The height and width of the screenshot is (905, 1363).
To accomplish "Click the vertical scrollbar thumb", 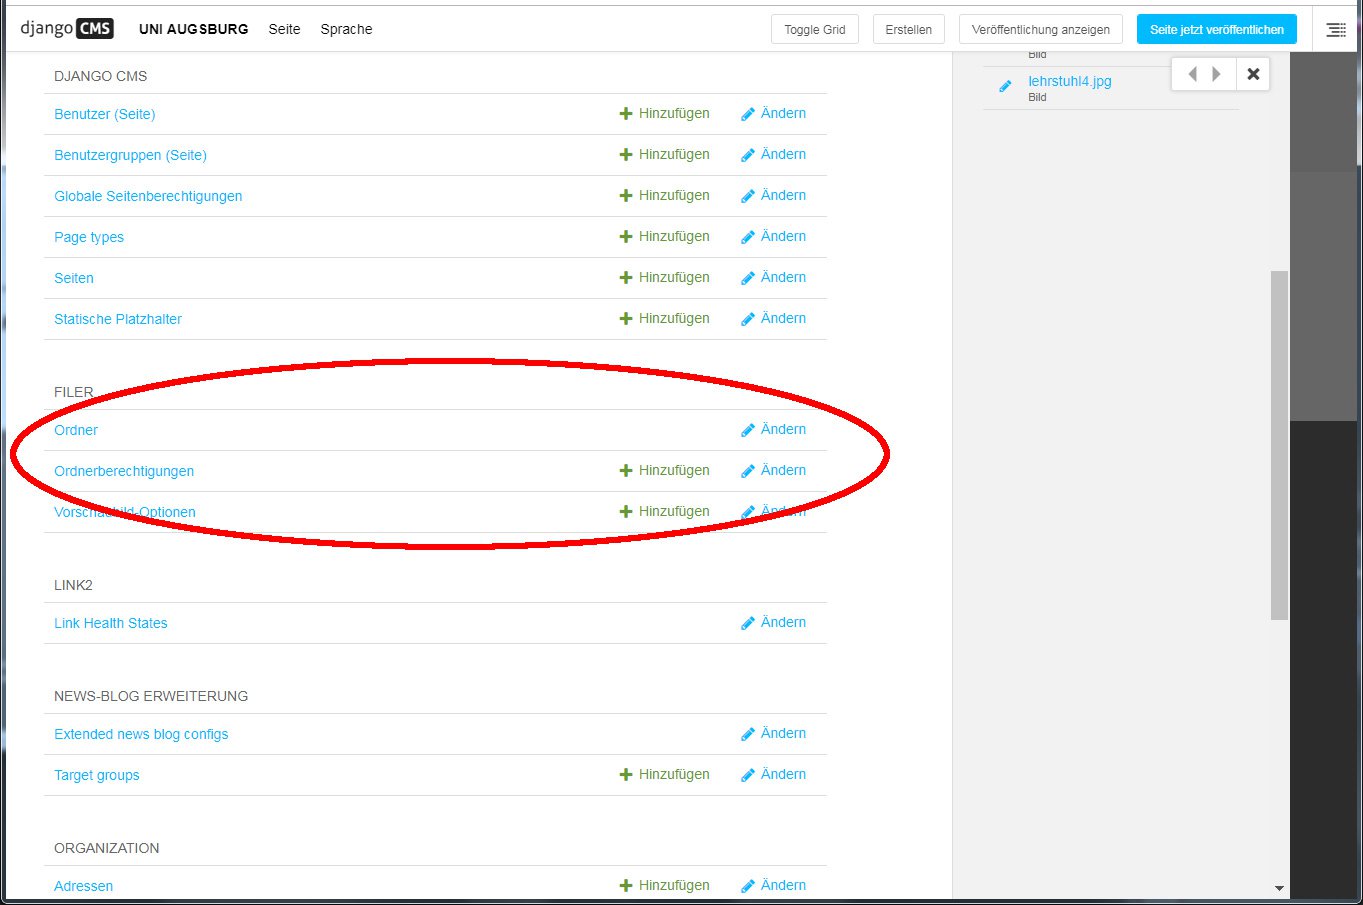I will pyautogui.click(x=1279, y=445).
